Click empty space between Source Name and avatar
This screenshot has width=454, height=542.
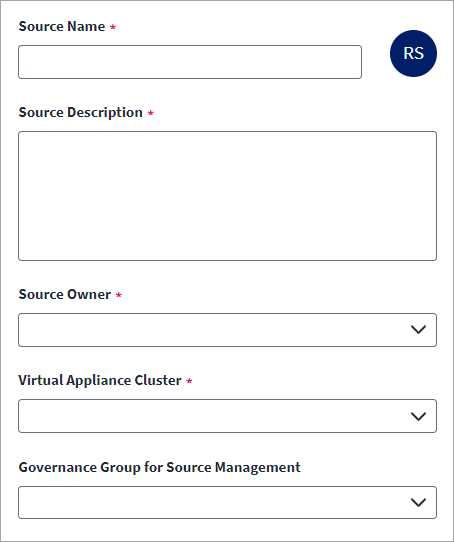[x=376, y=62]
